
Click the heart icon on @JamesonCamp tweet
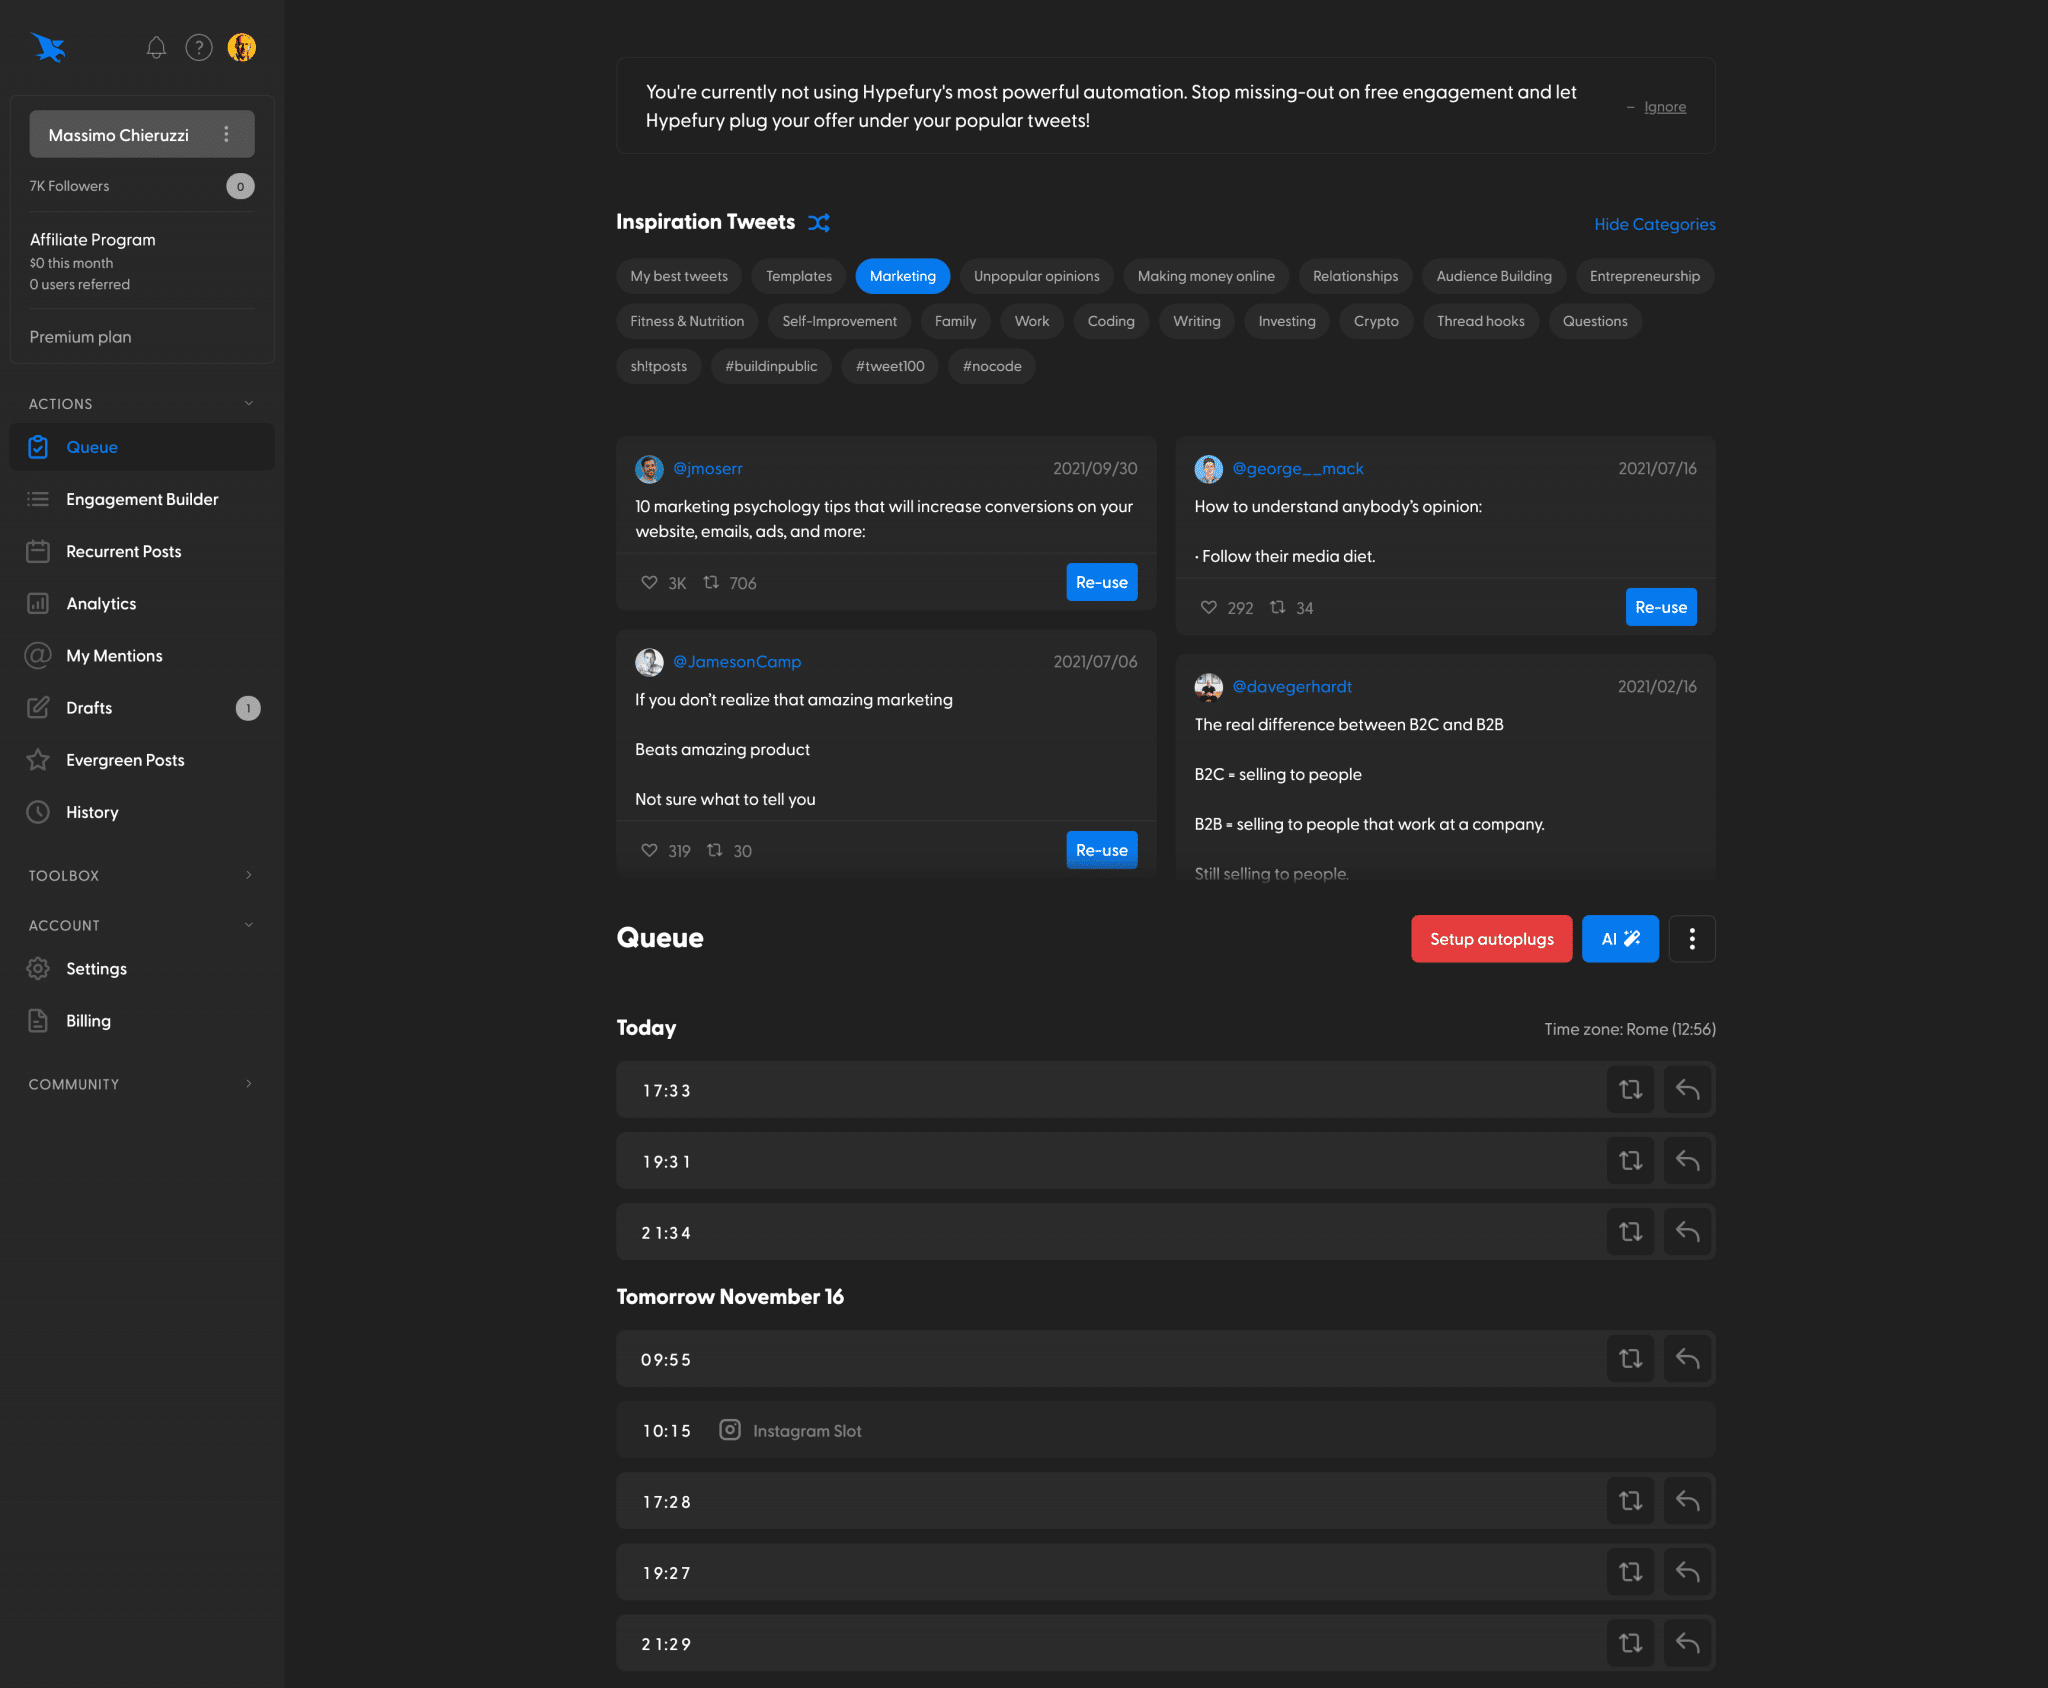click(649, 850)
